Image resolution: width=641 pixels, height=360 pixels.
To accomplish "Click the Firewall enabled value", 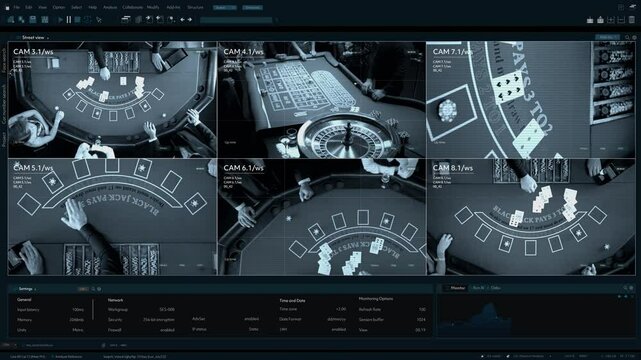I will (x=168, y=330).
